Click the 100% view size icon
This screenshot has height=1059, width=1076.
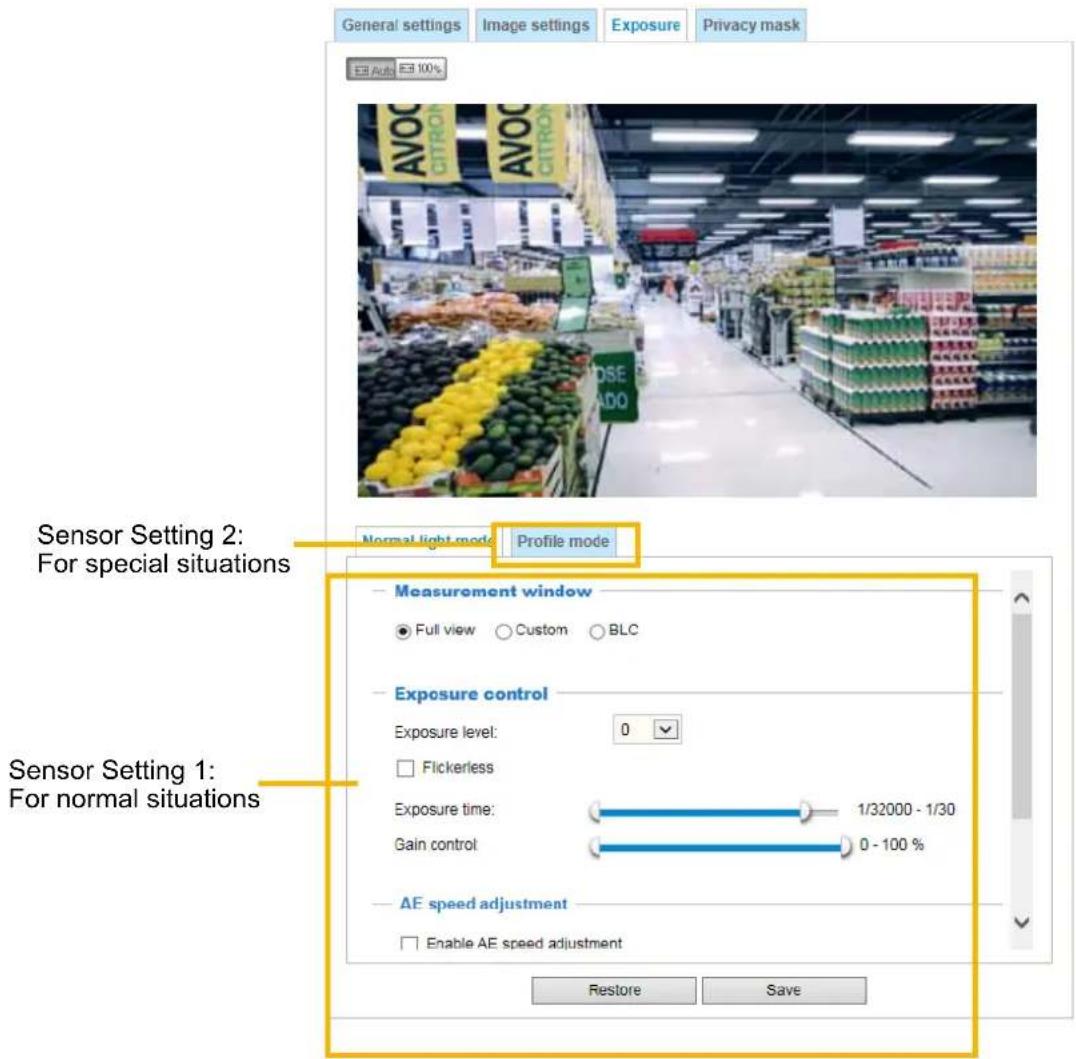[x=421, y=69]
